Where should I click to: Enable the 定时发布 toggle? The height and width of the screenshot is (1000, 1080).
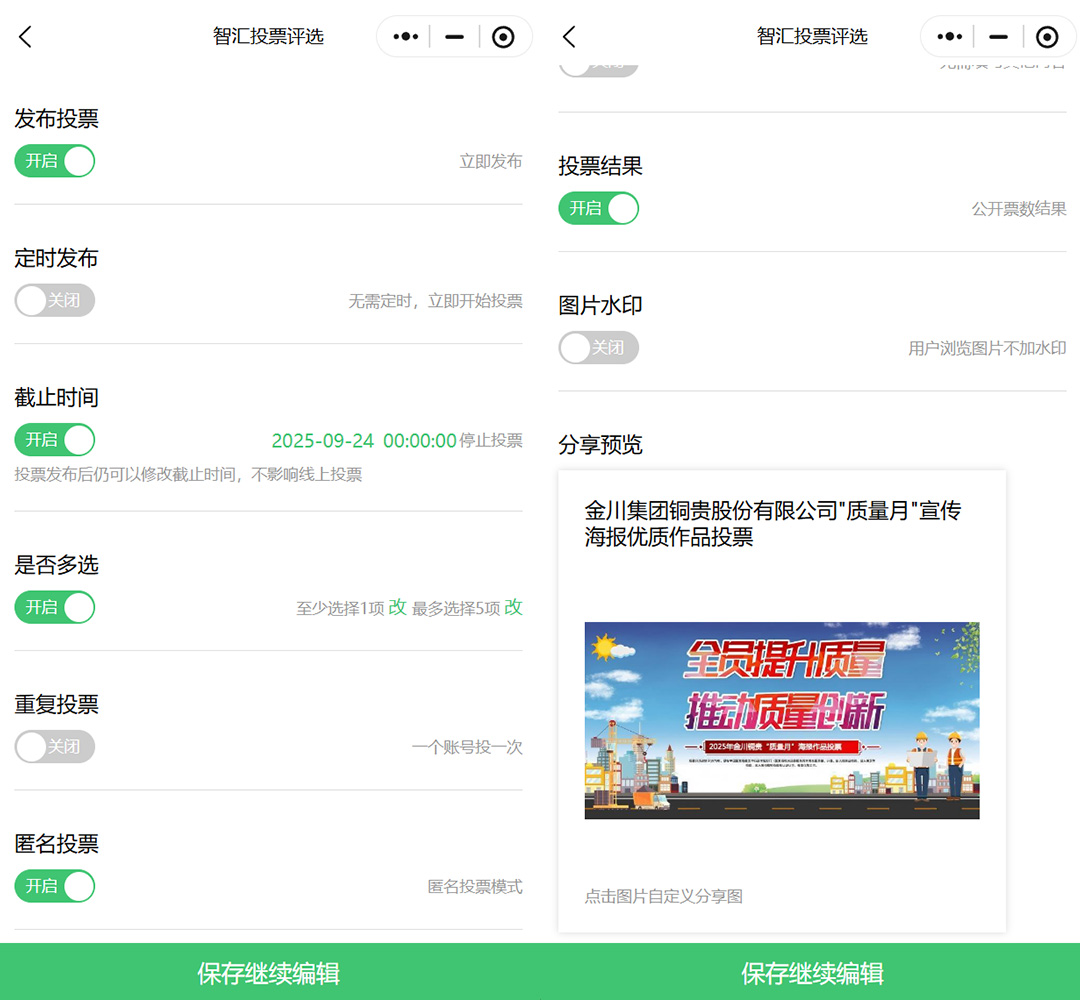[x=55, y=300]
